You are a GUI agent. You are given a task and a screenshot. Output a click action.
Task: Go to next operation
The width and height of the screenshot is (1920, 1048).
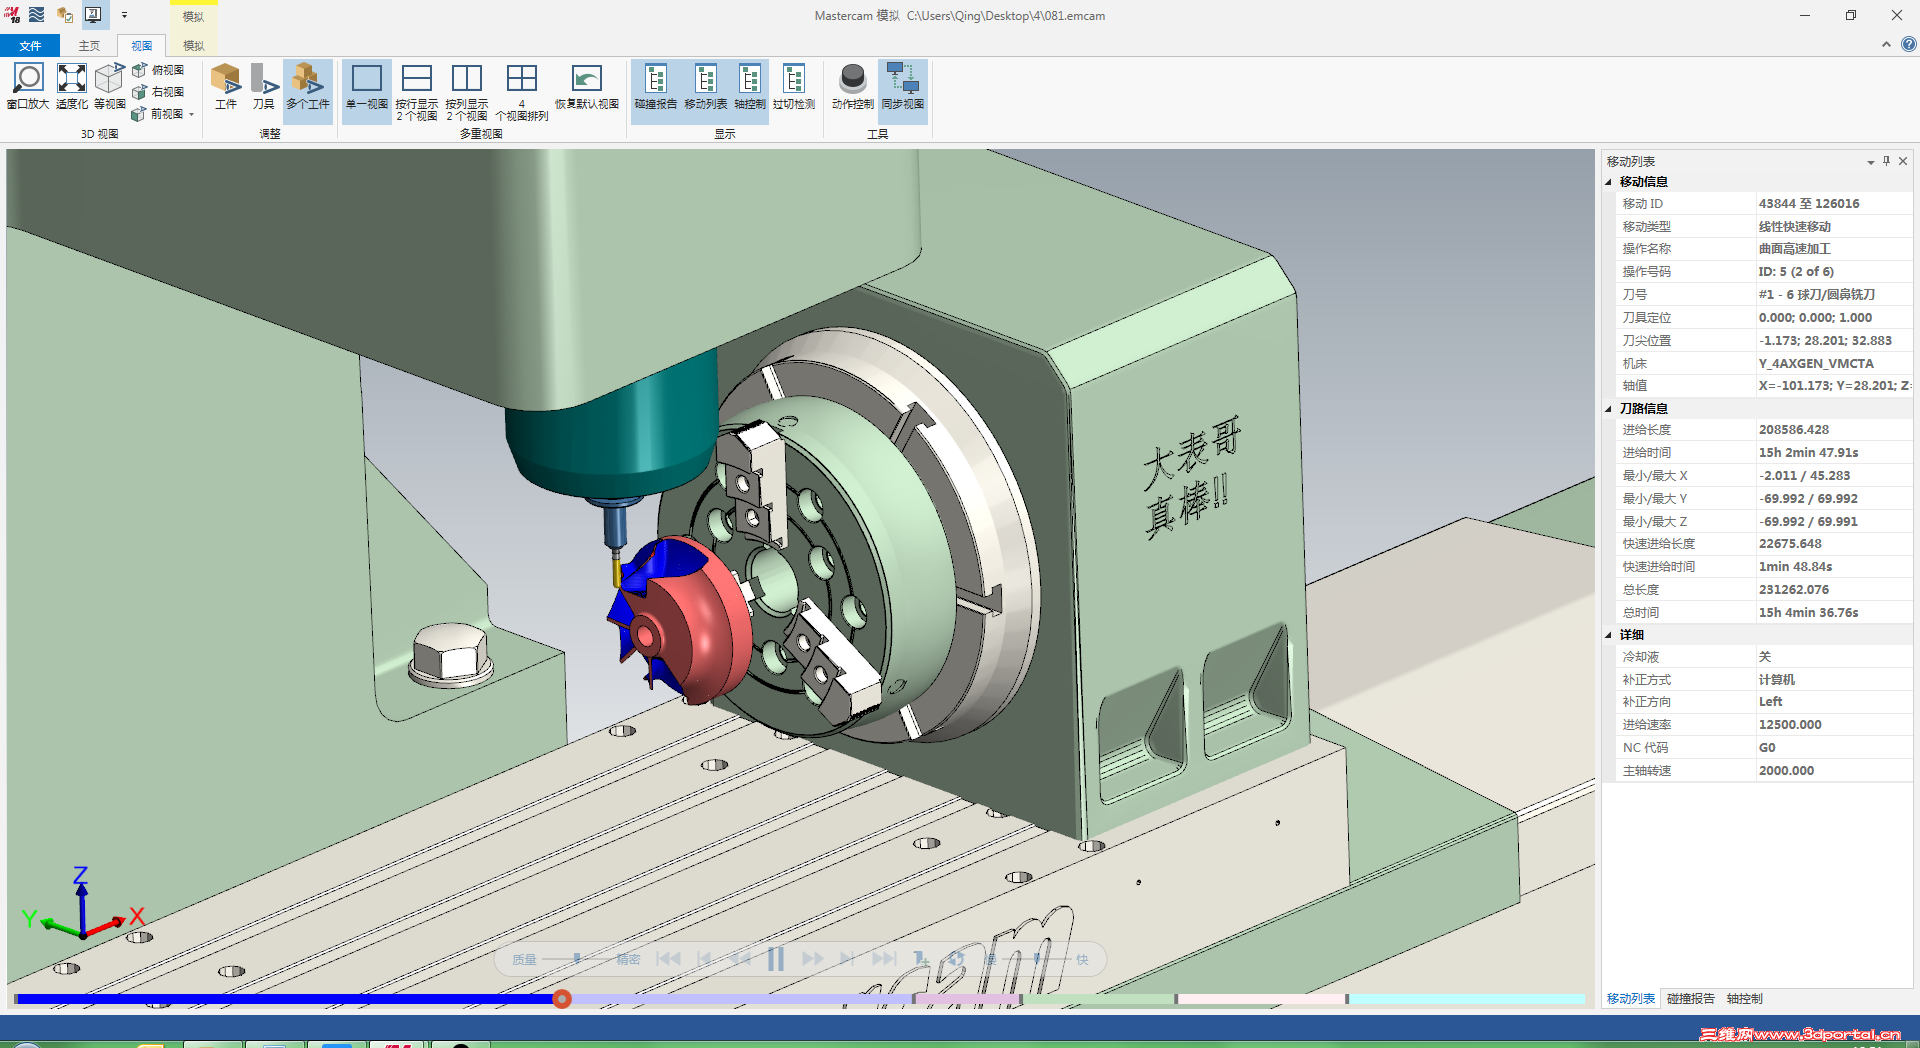847,959
